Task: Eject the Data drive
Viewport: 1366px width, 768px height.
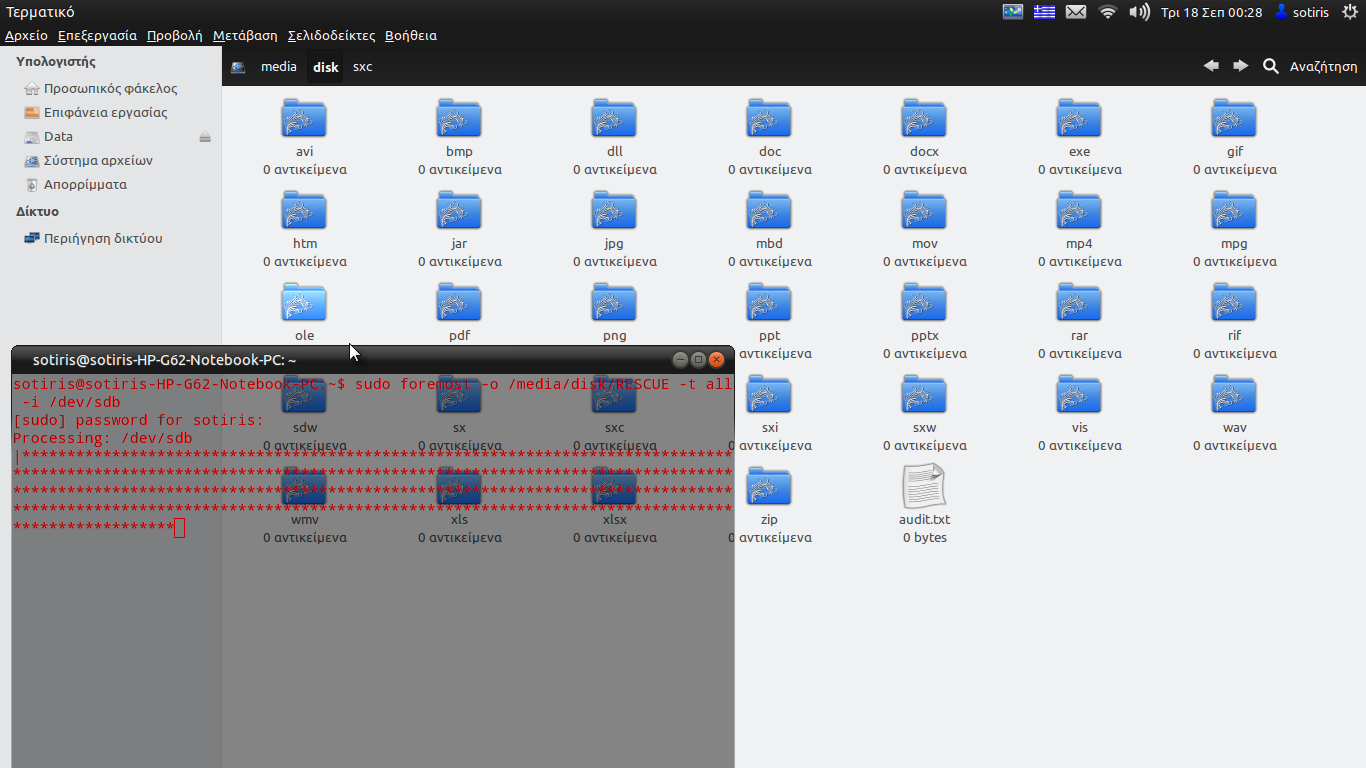Action: click(x=205, y=137)
